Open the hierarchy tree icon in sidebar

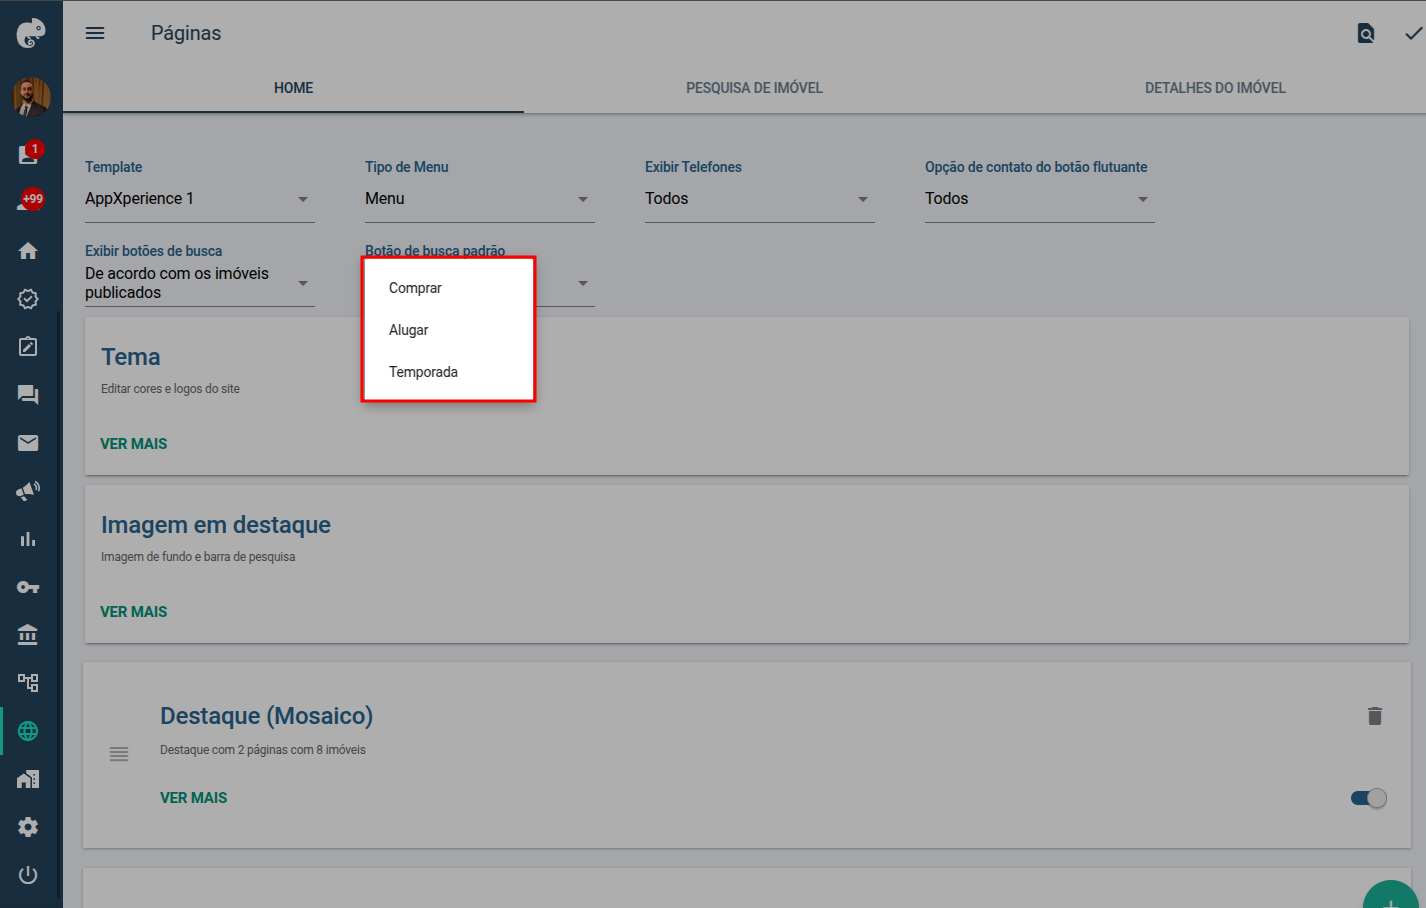[x=28, y=683]
